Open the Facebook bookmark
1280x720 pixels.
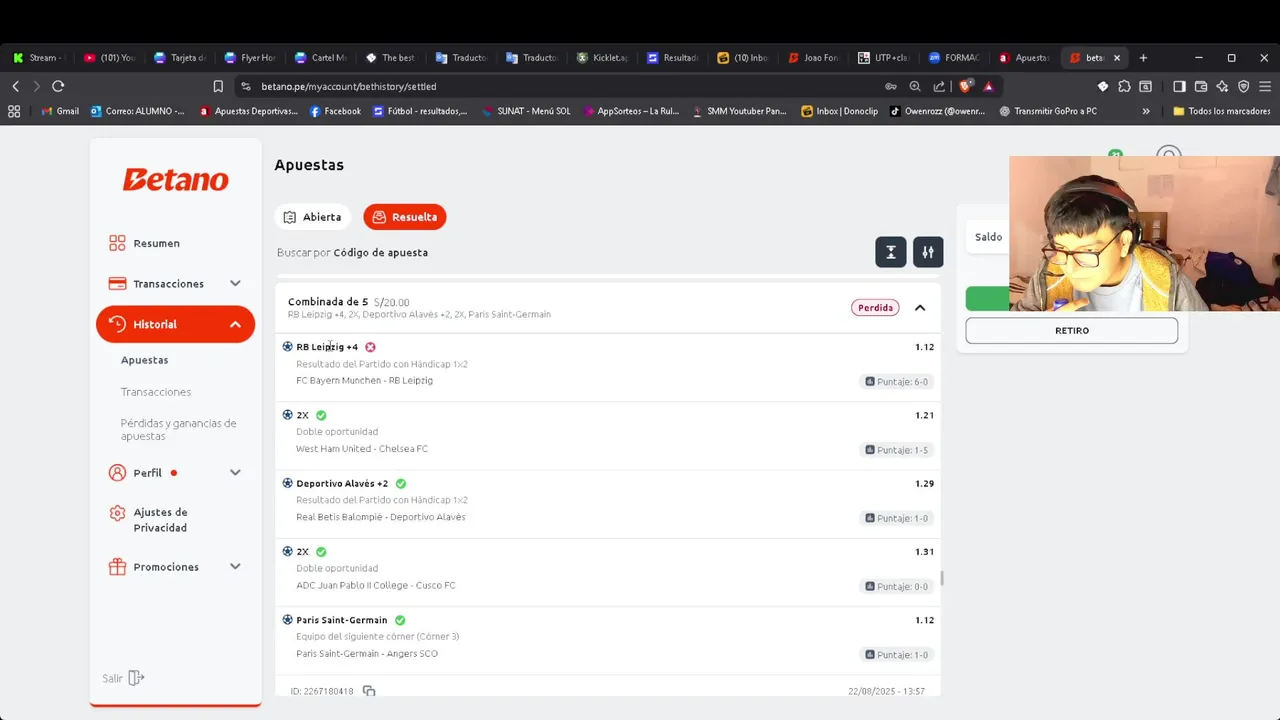pos(335,111)
